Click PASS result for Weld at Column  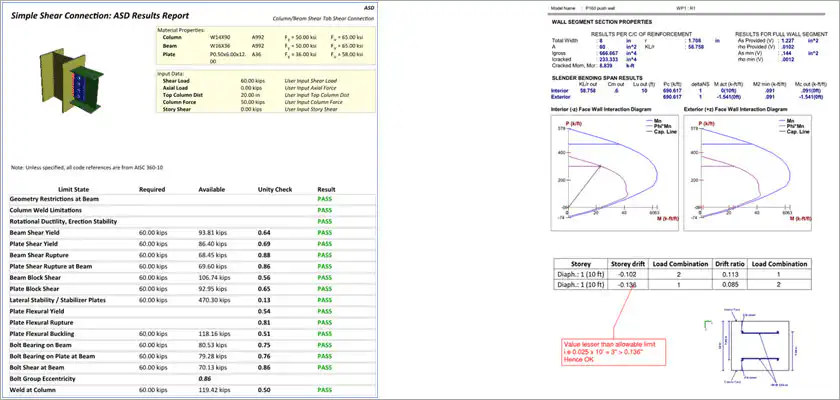(x=325, y=390)
